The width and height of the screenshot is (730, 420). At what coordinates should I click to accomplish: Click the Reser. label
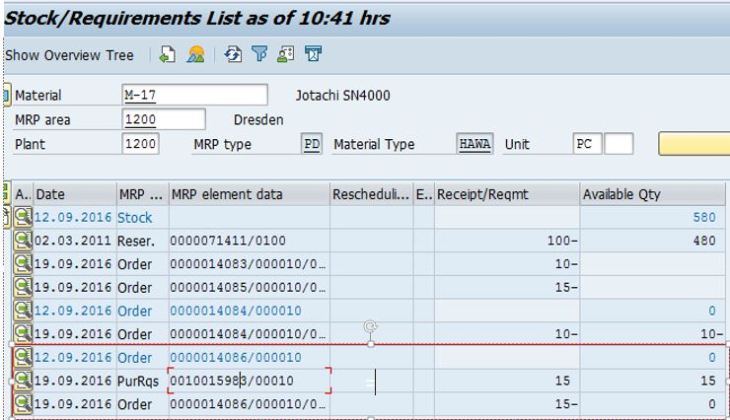pos(136,241)
